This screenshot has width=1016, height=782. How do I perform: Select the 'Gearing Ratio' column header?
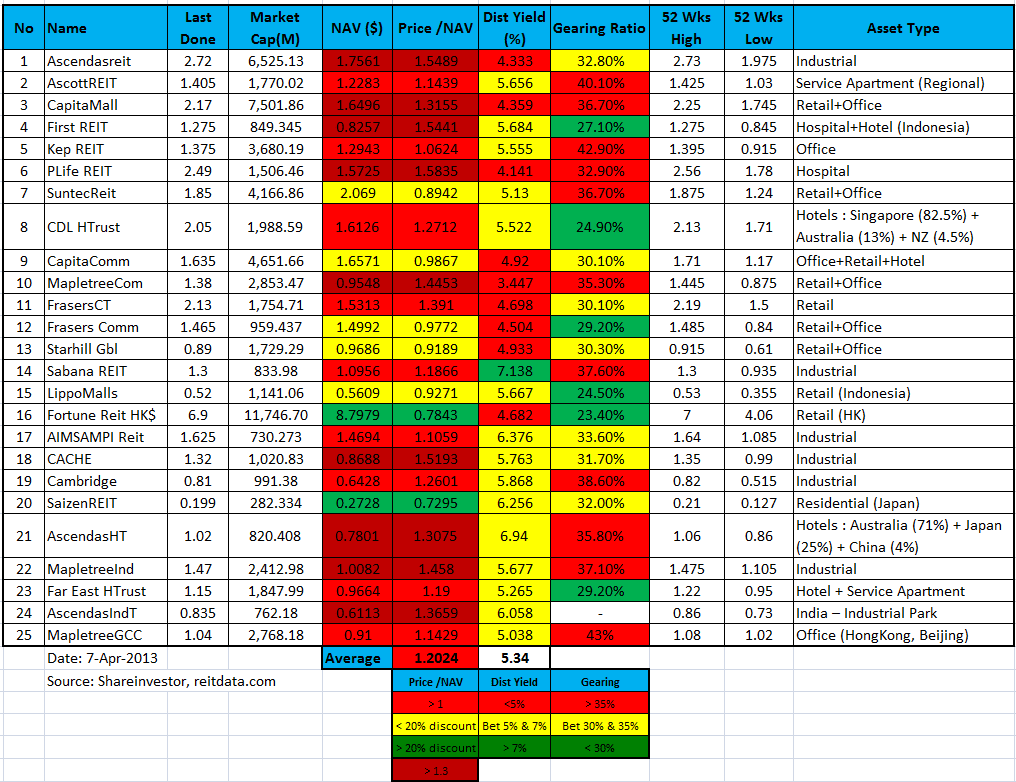pyautogui.click(x=599, y=28)
